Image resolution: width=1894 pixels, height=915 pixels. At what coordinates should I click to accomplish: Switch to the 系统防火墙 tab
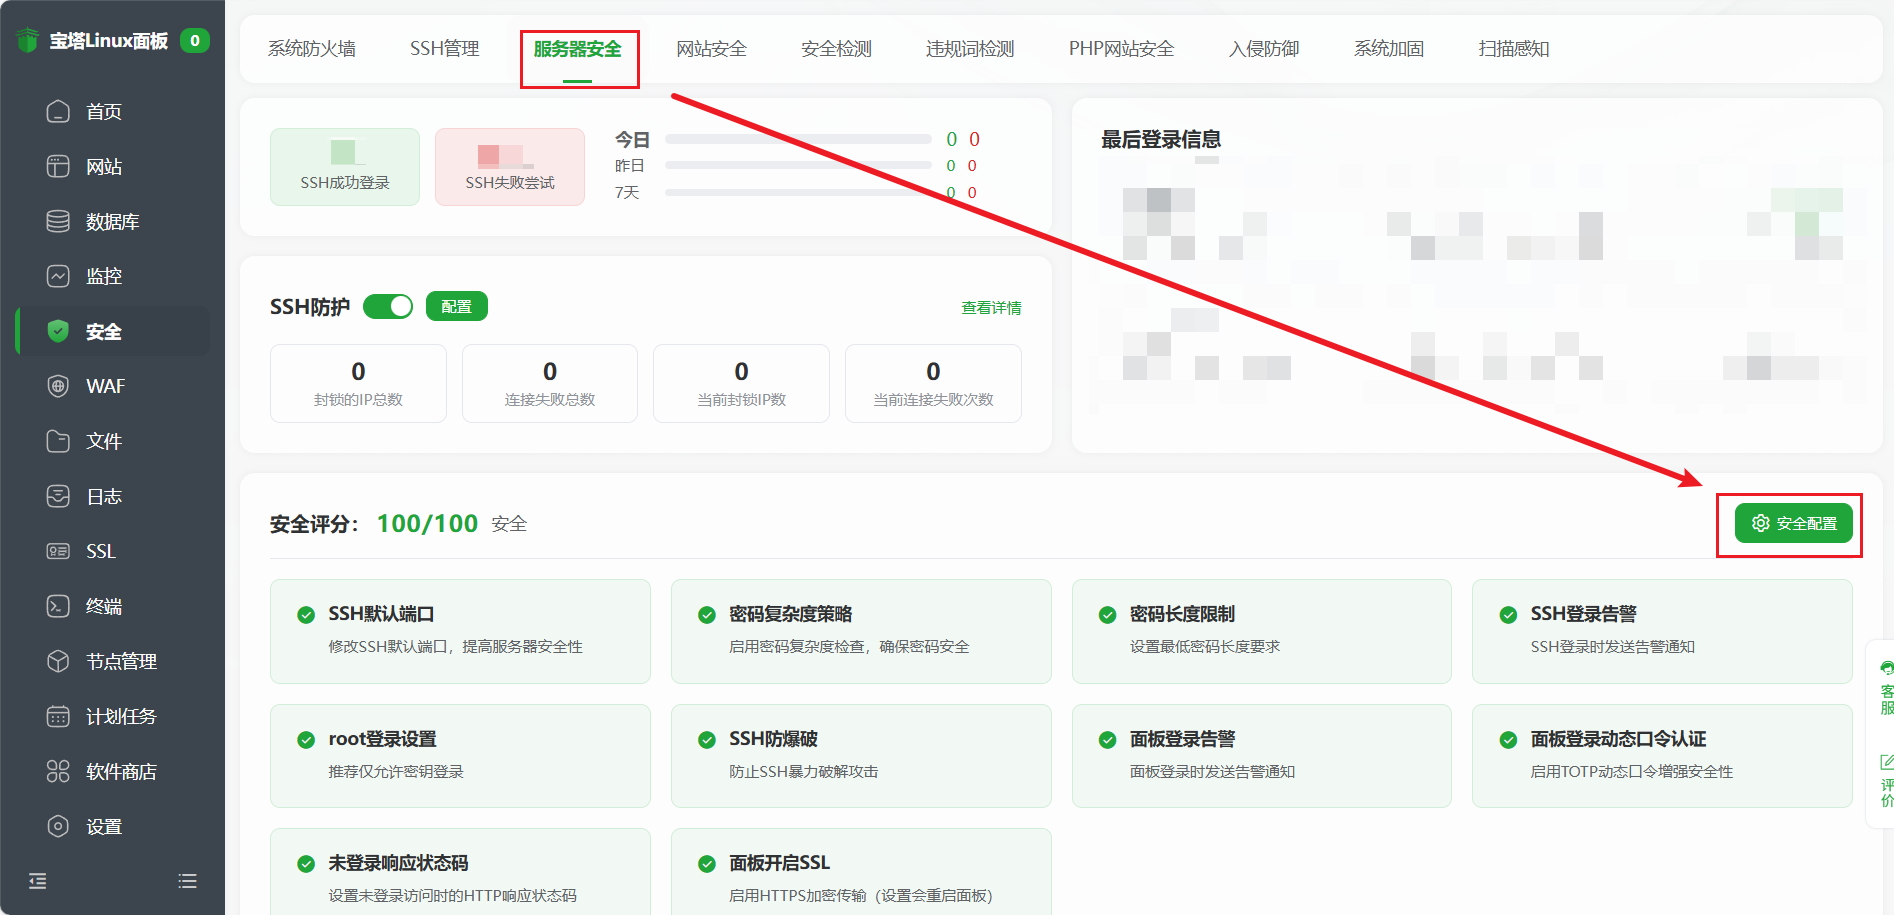coord(312,49)
